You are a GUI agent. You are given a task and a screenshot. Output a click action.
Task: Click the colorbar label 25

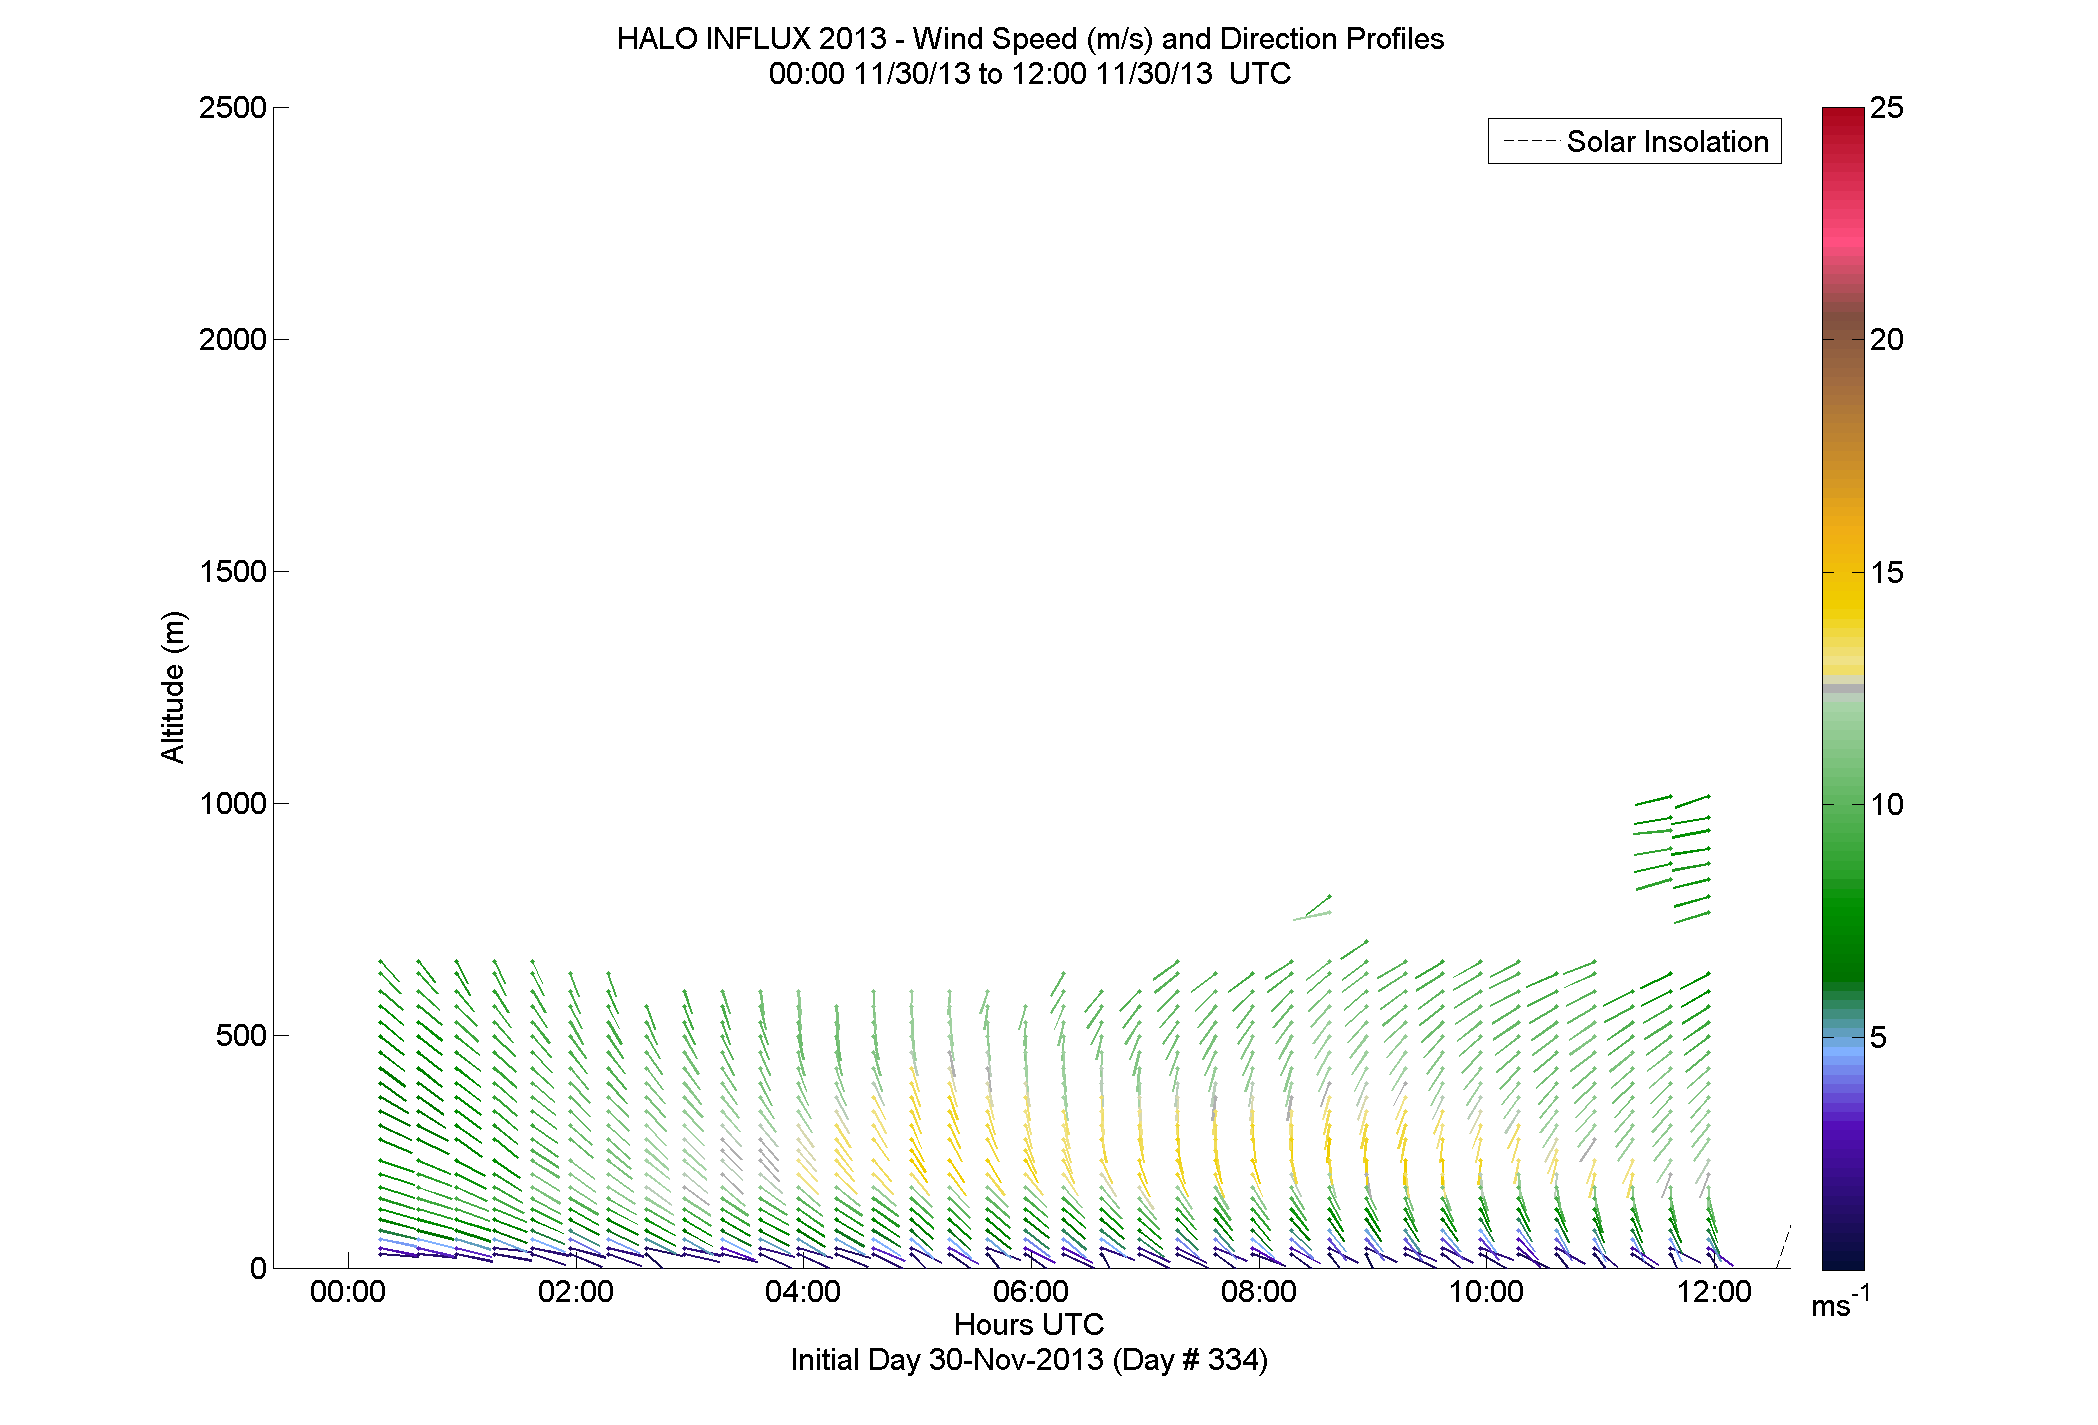[x=1887, y=108]
